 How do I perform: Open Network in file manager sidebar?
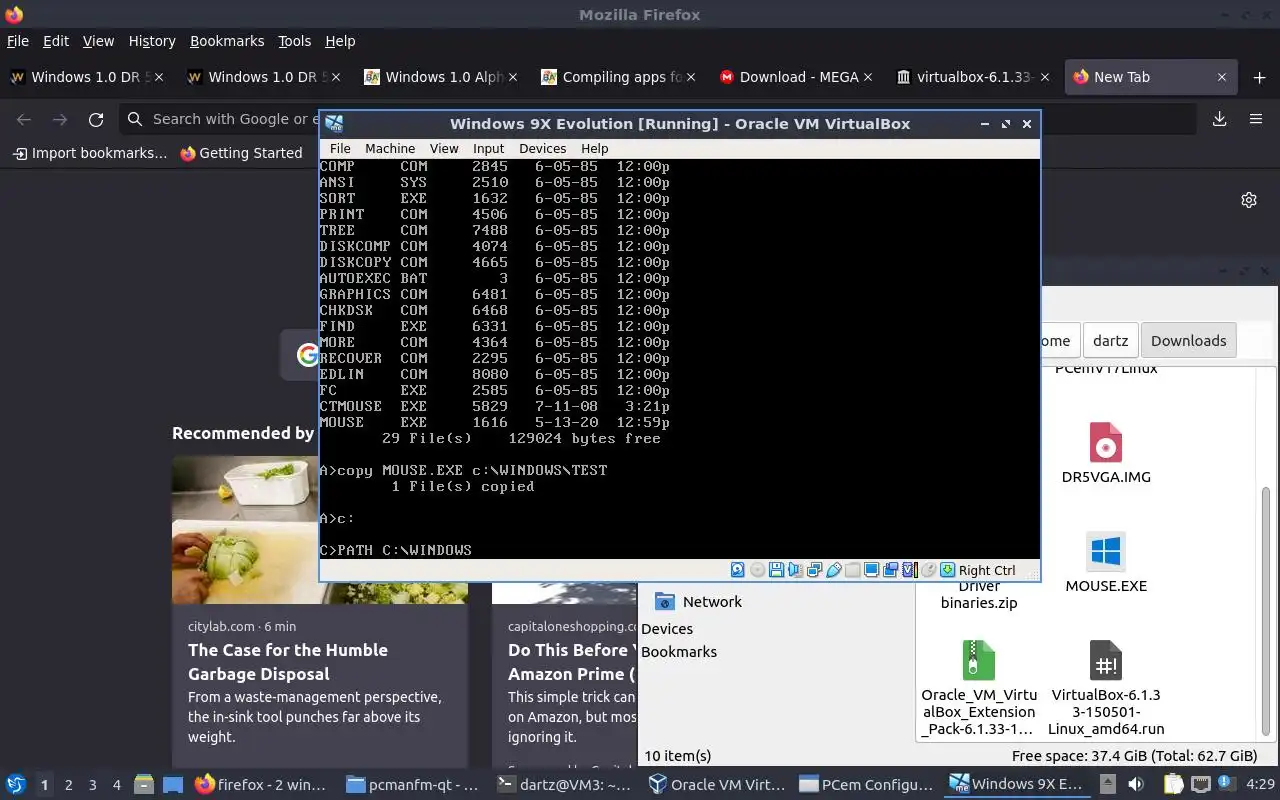698,602
